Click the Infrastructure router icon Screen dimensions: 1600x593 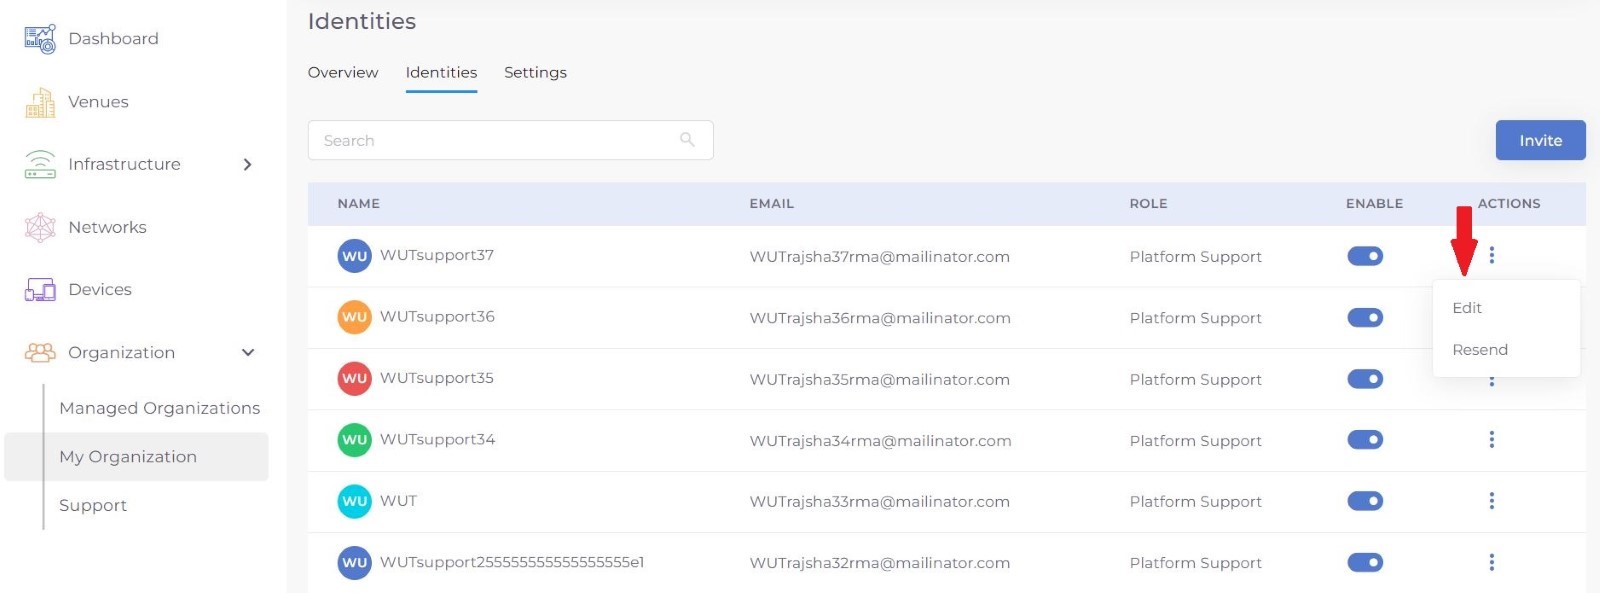point(40,164)
